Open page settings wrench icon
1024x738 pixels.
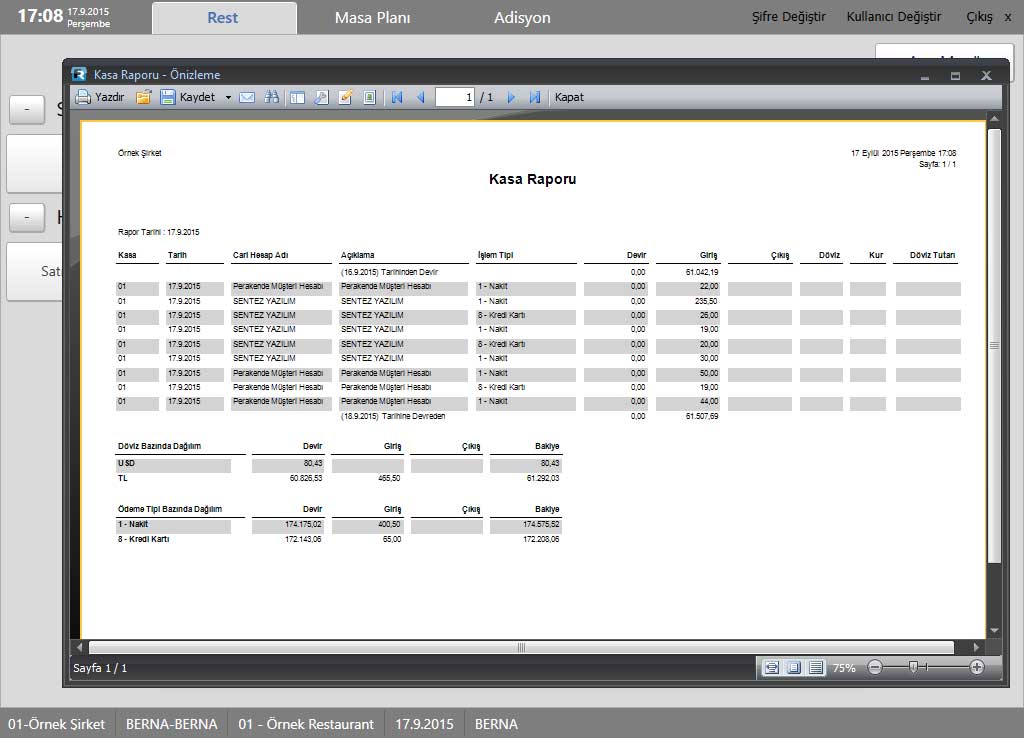pyautogui.click(x=321, y=97)
